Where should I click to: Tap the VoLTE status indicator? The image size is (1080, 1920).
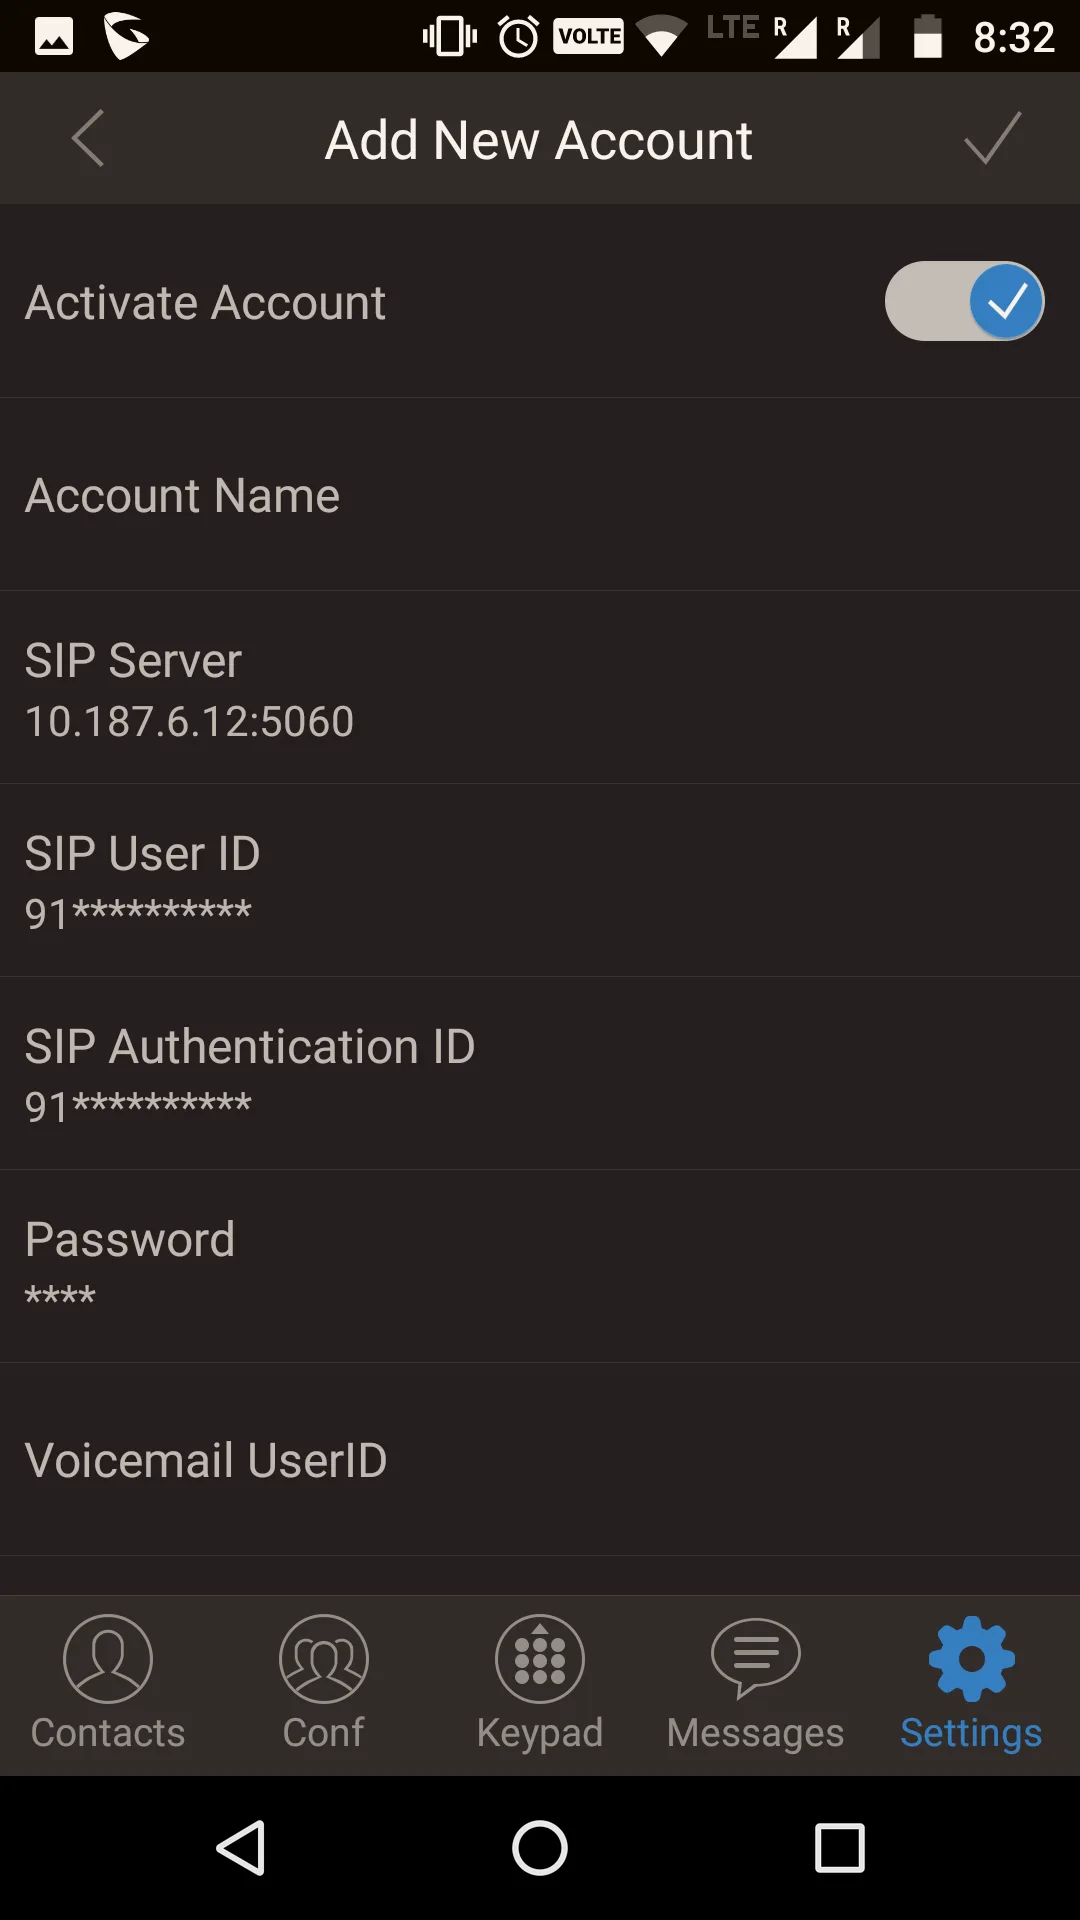[588, 37]
